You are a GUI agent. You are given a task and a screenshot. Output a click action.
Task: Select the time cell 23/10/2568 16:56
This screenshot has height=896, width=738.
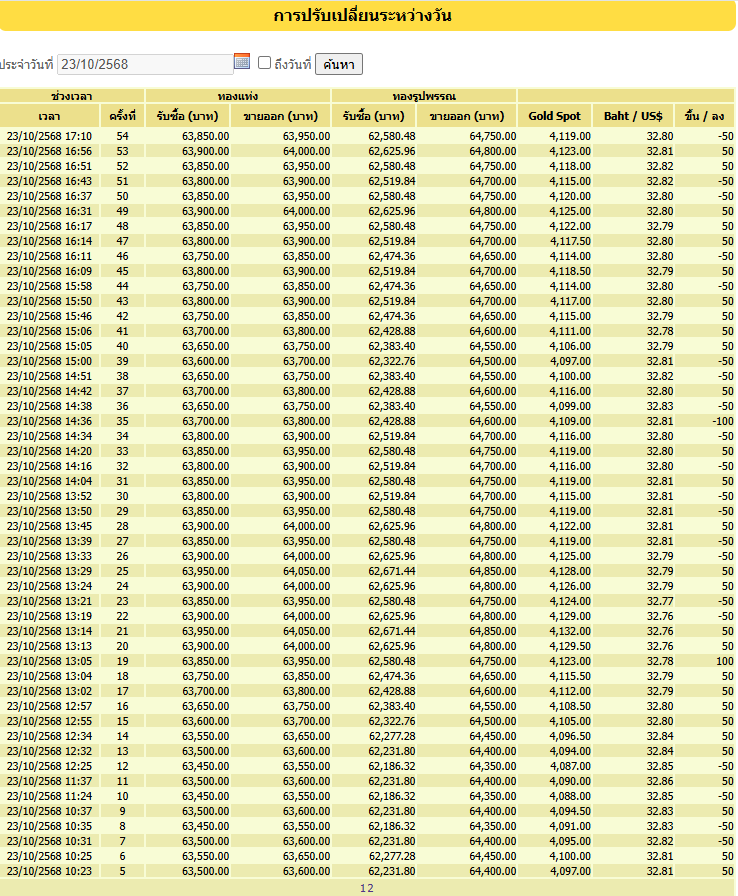tap(49, 151)
